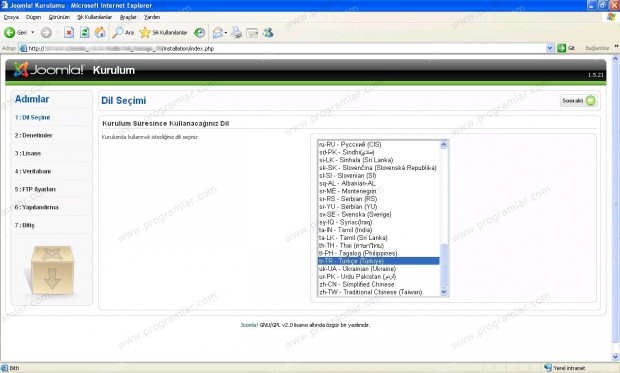Open the Düzen menu
620x373 pixels.
click(x=34, y=17)
